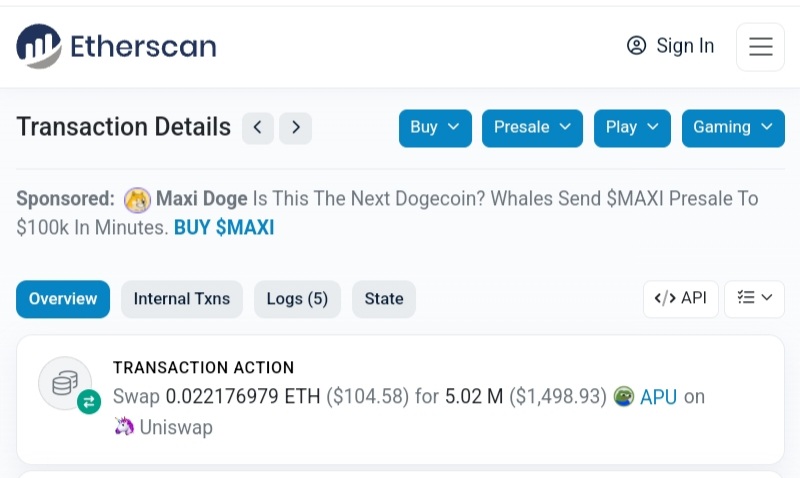This screenshot has width=800, height=478.
Task: Open the hamburger navigation menu
Action: pos(760,46)
